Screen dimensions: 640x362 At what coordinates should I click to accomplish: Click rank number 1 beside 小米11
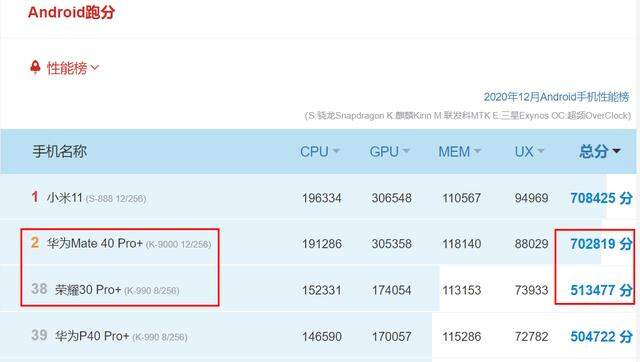point(35,197)
